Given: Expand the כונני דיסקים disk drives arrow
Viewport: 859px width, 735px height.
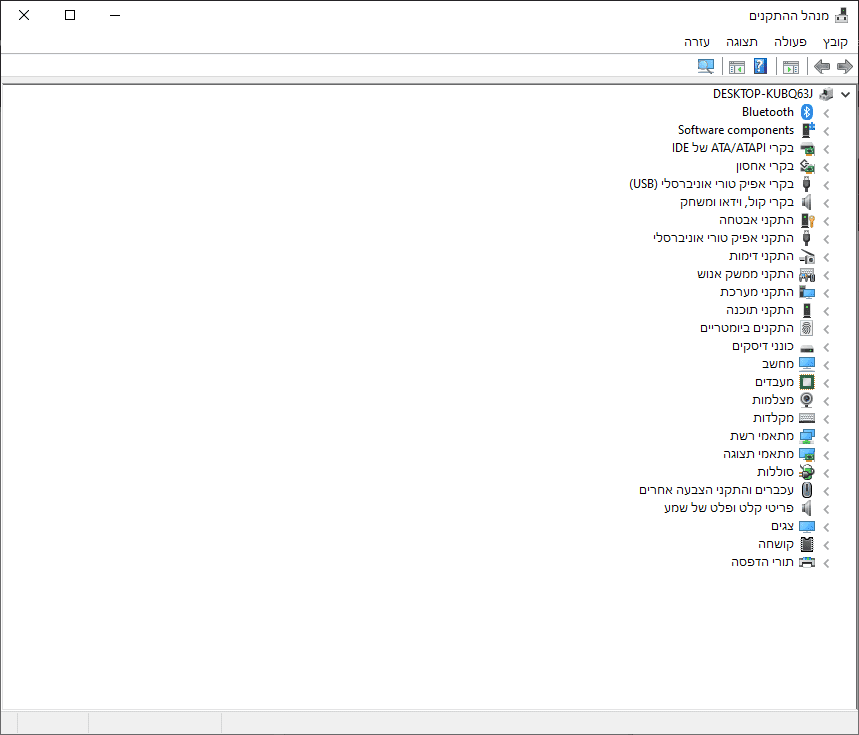Looking at the screenshot, I should pos(826,347).
